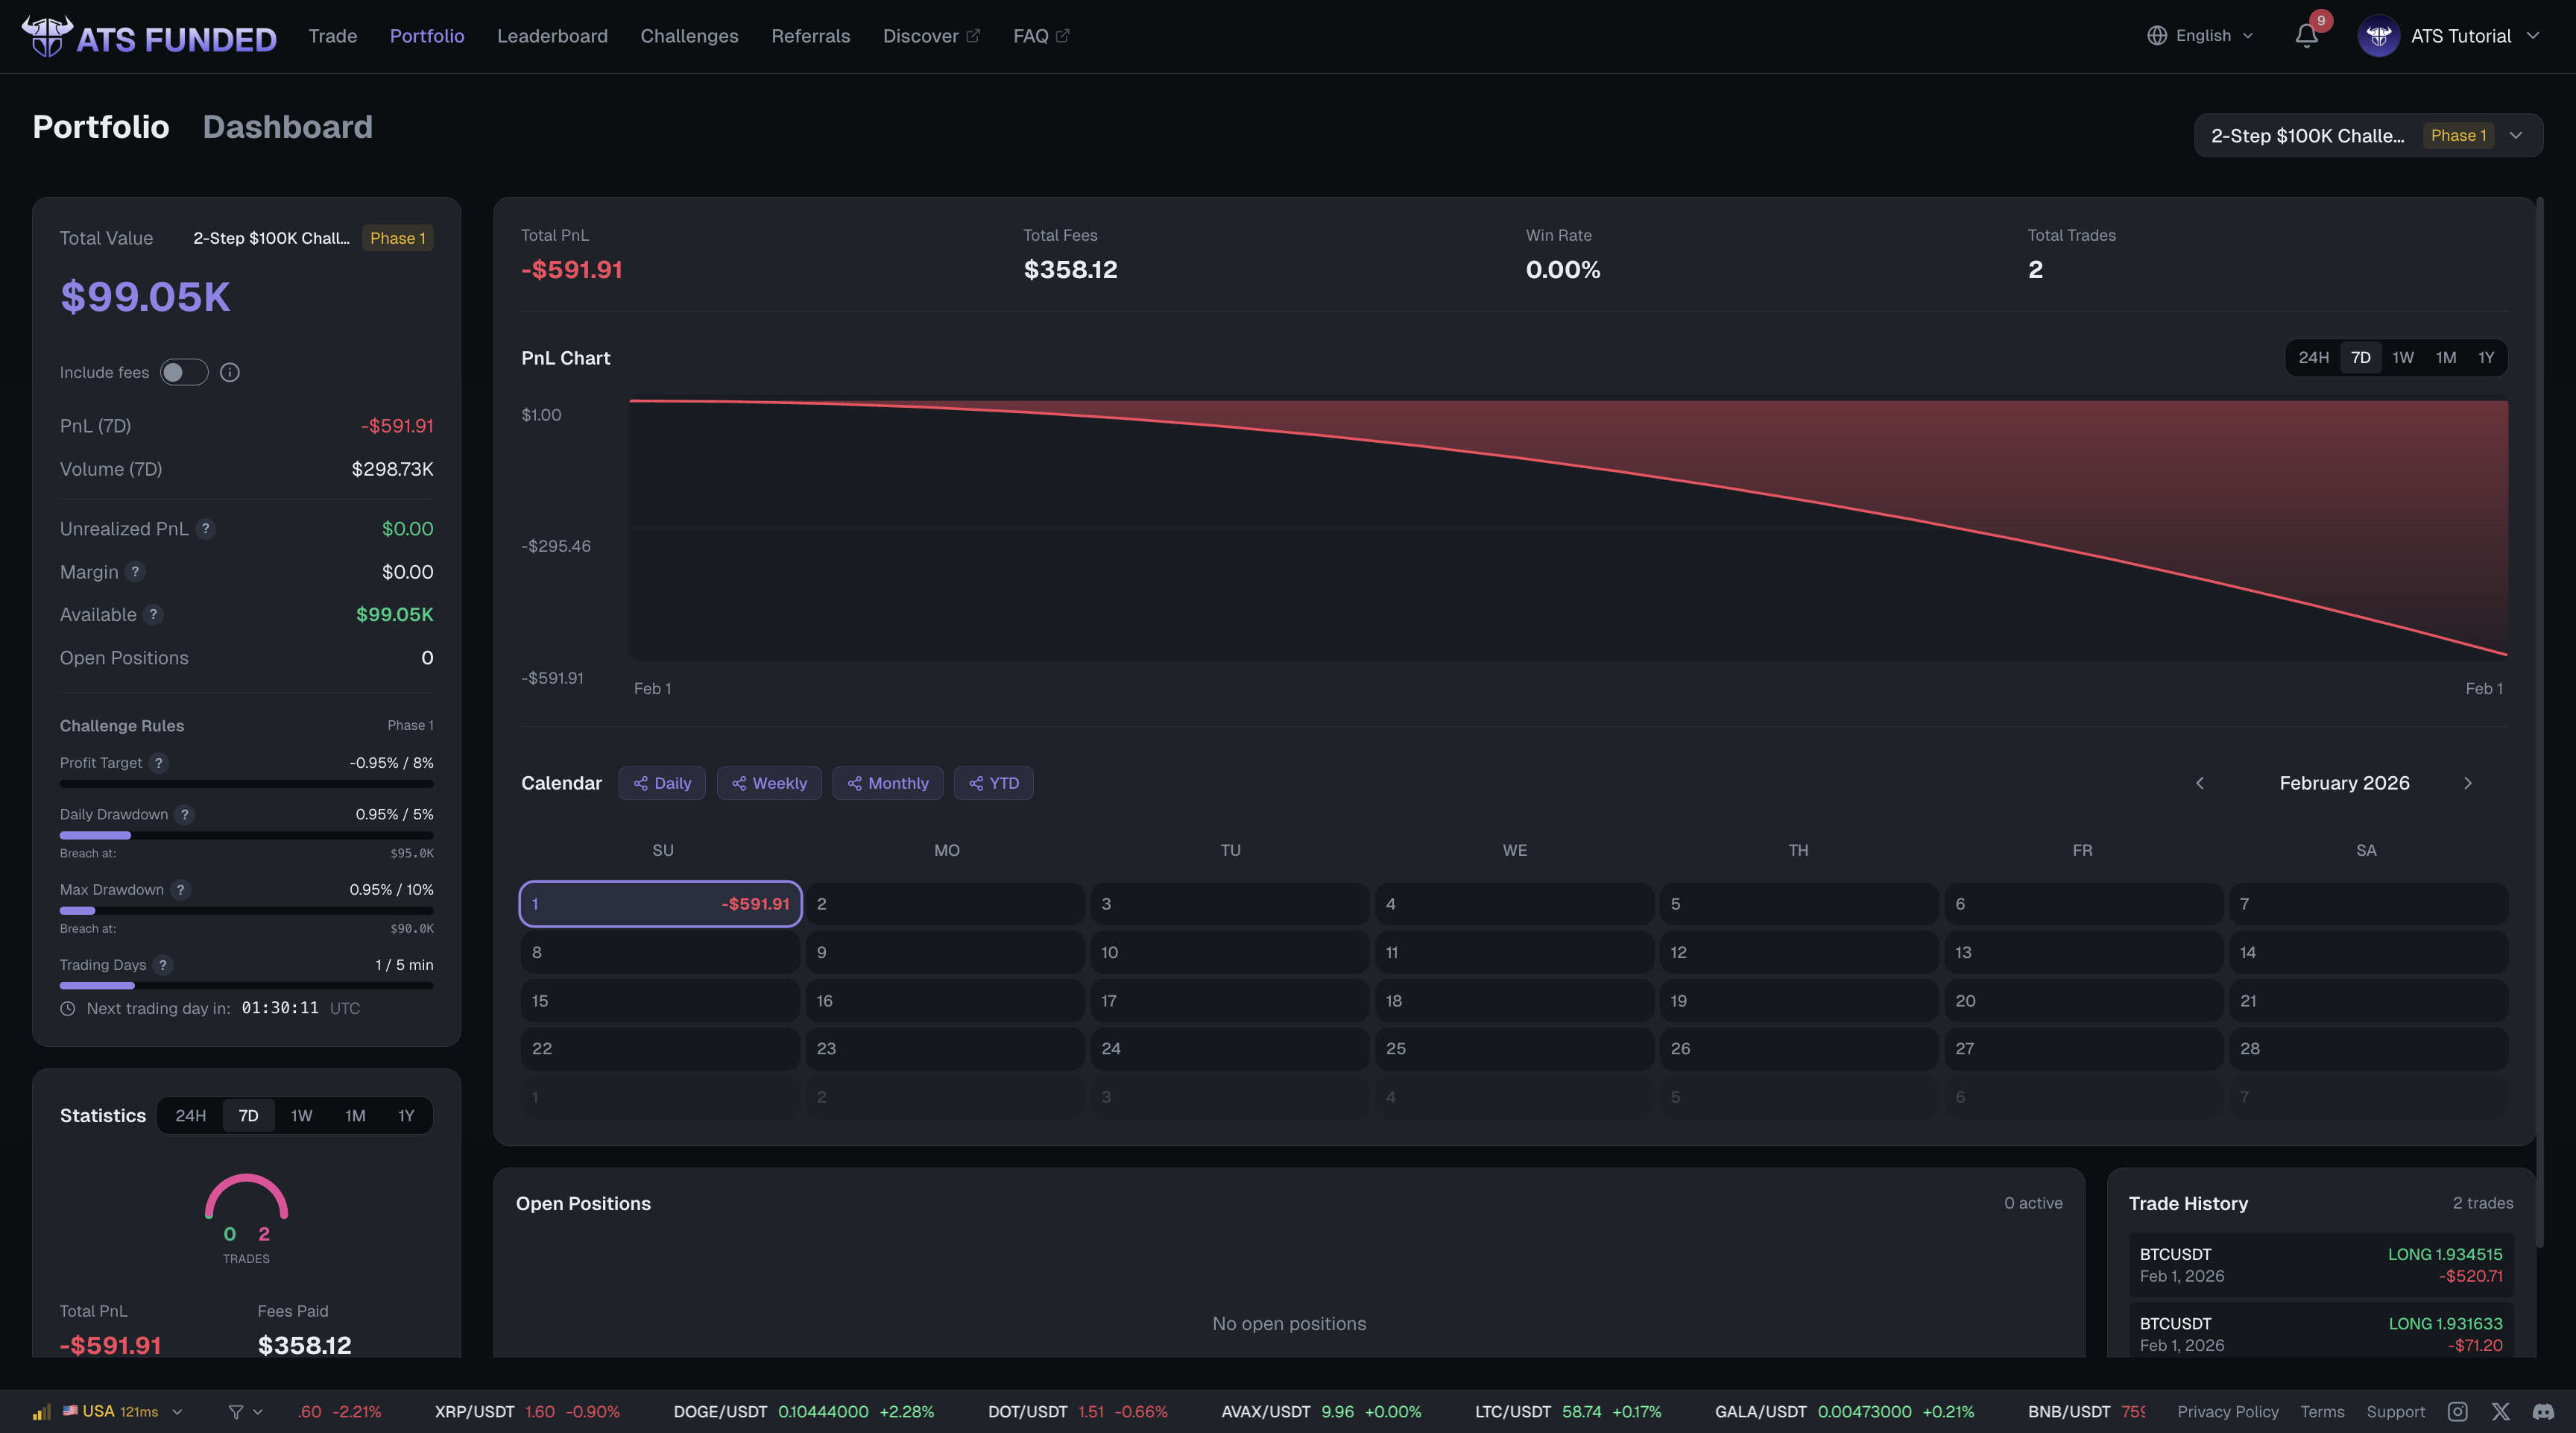Screen dimensions: 2576x1433
Task: Expand the 2-Step $100K Challenge selector
Action: pos(2367,136)
